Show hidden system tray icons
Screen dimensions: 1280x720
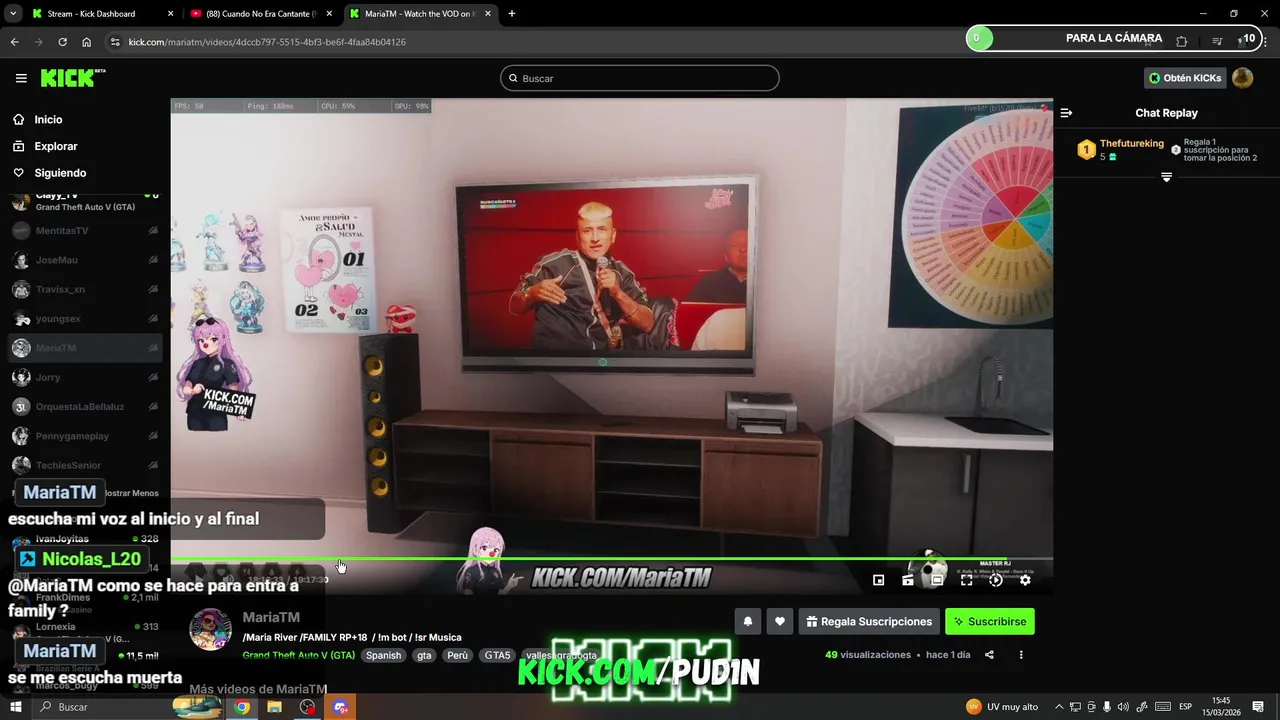pyautogui.click(x=1059, y=707)
